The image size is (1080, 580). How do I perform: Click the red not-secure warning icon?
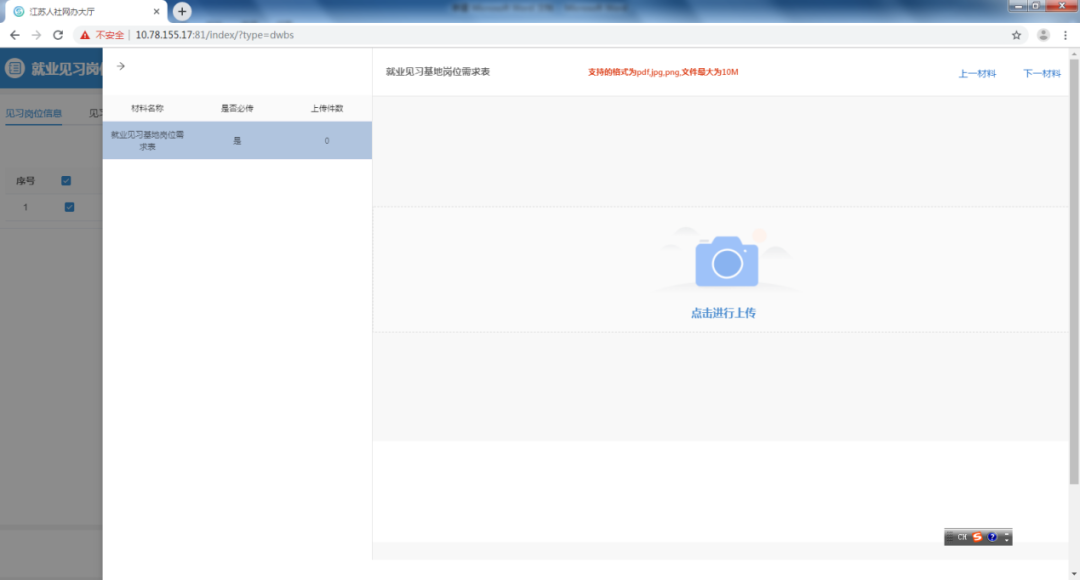tap(85, 35)
